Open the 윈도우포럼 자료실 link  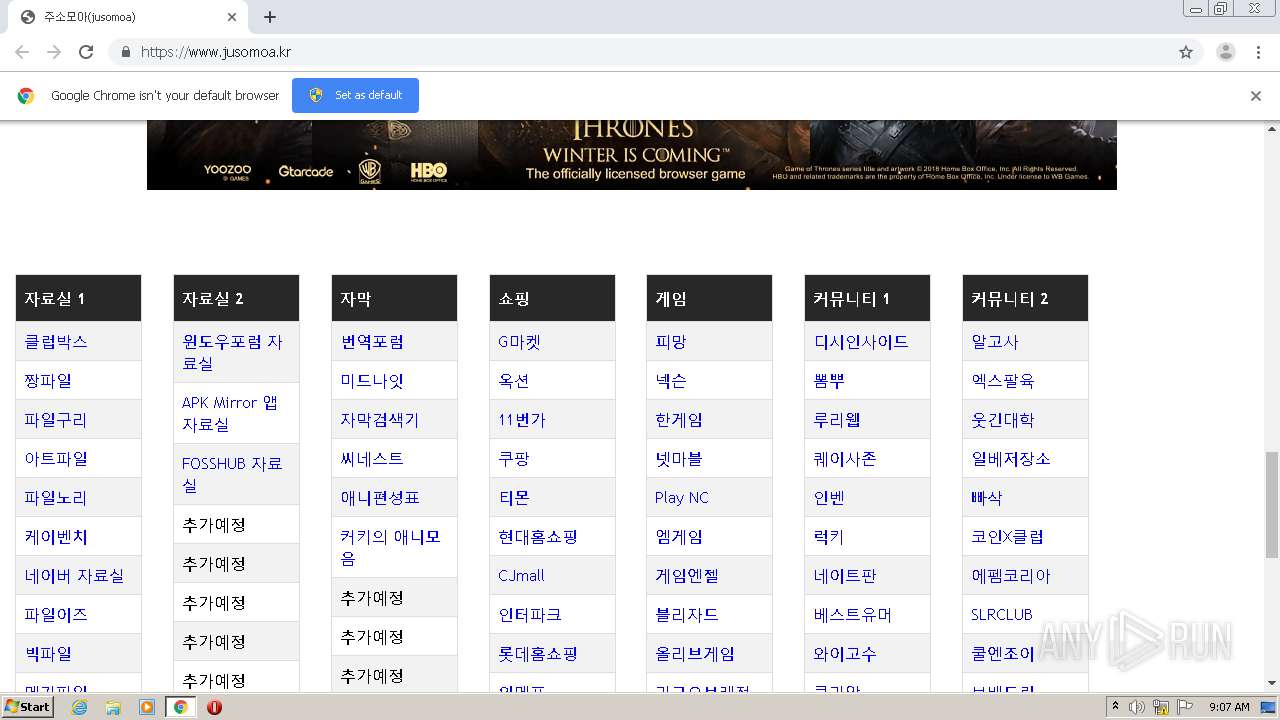[232, 352]
